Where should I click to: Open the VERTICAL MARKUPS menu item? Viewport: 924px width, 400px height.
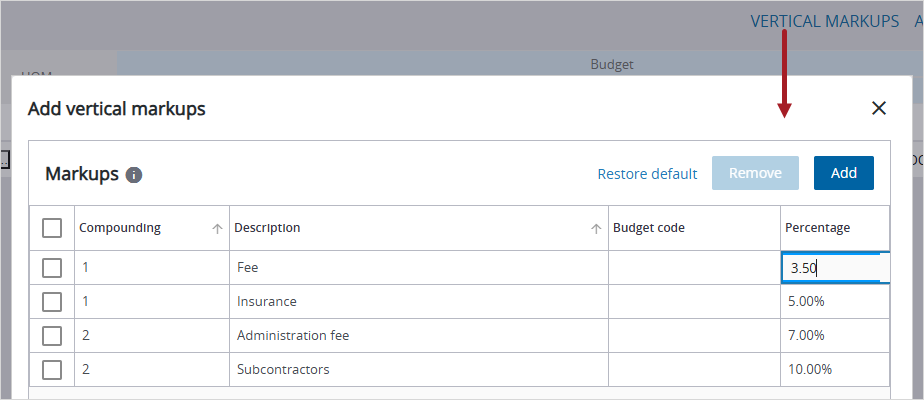point(824,21)
